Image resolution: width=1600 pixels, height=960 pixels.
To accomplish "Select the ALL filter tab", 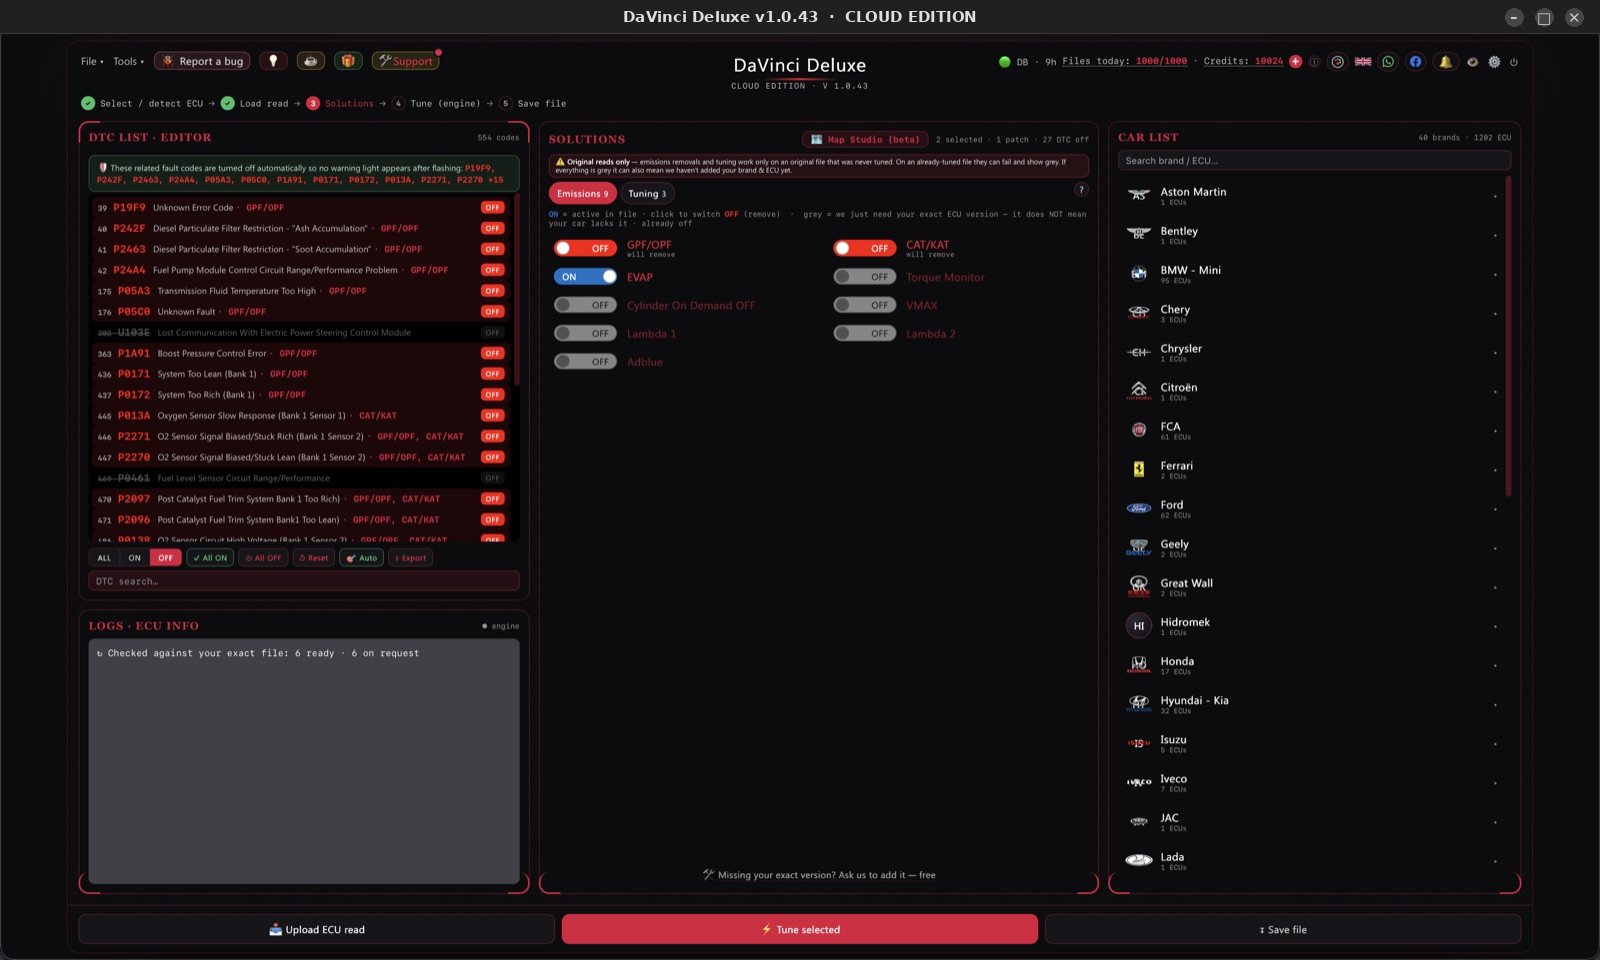I will click(104, 558).
